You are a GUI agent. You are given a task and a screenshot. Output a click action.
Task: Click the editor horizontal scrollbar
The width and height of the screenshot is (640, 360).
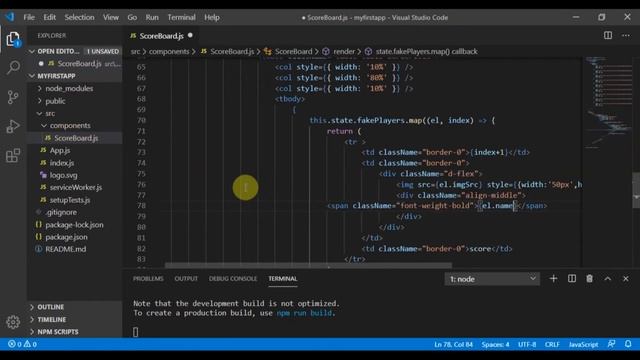(308, 266)
